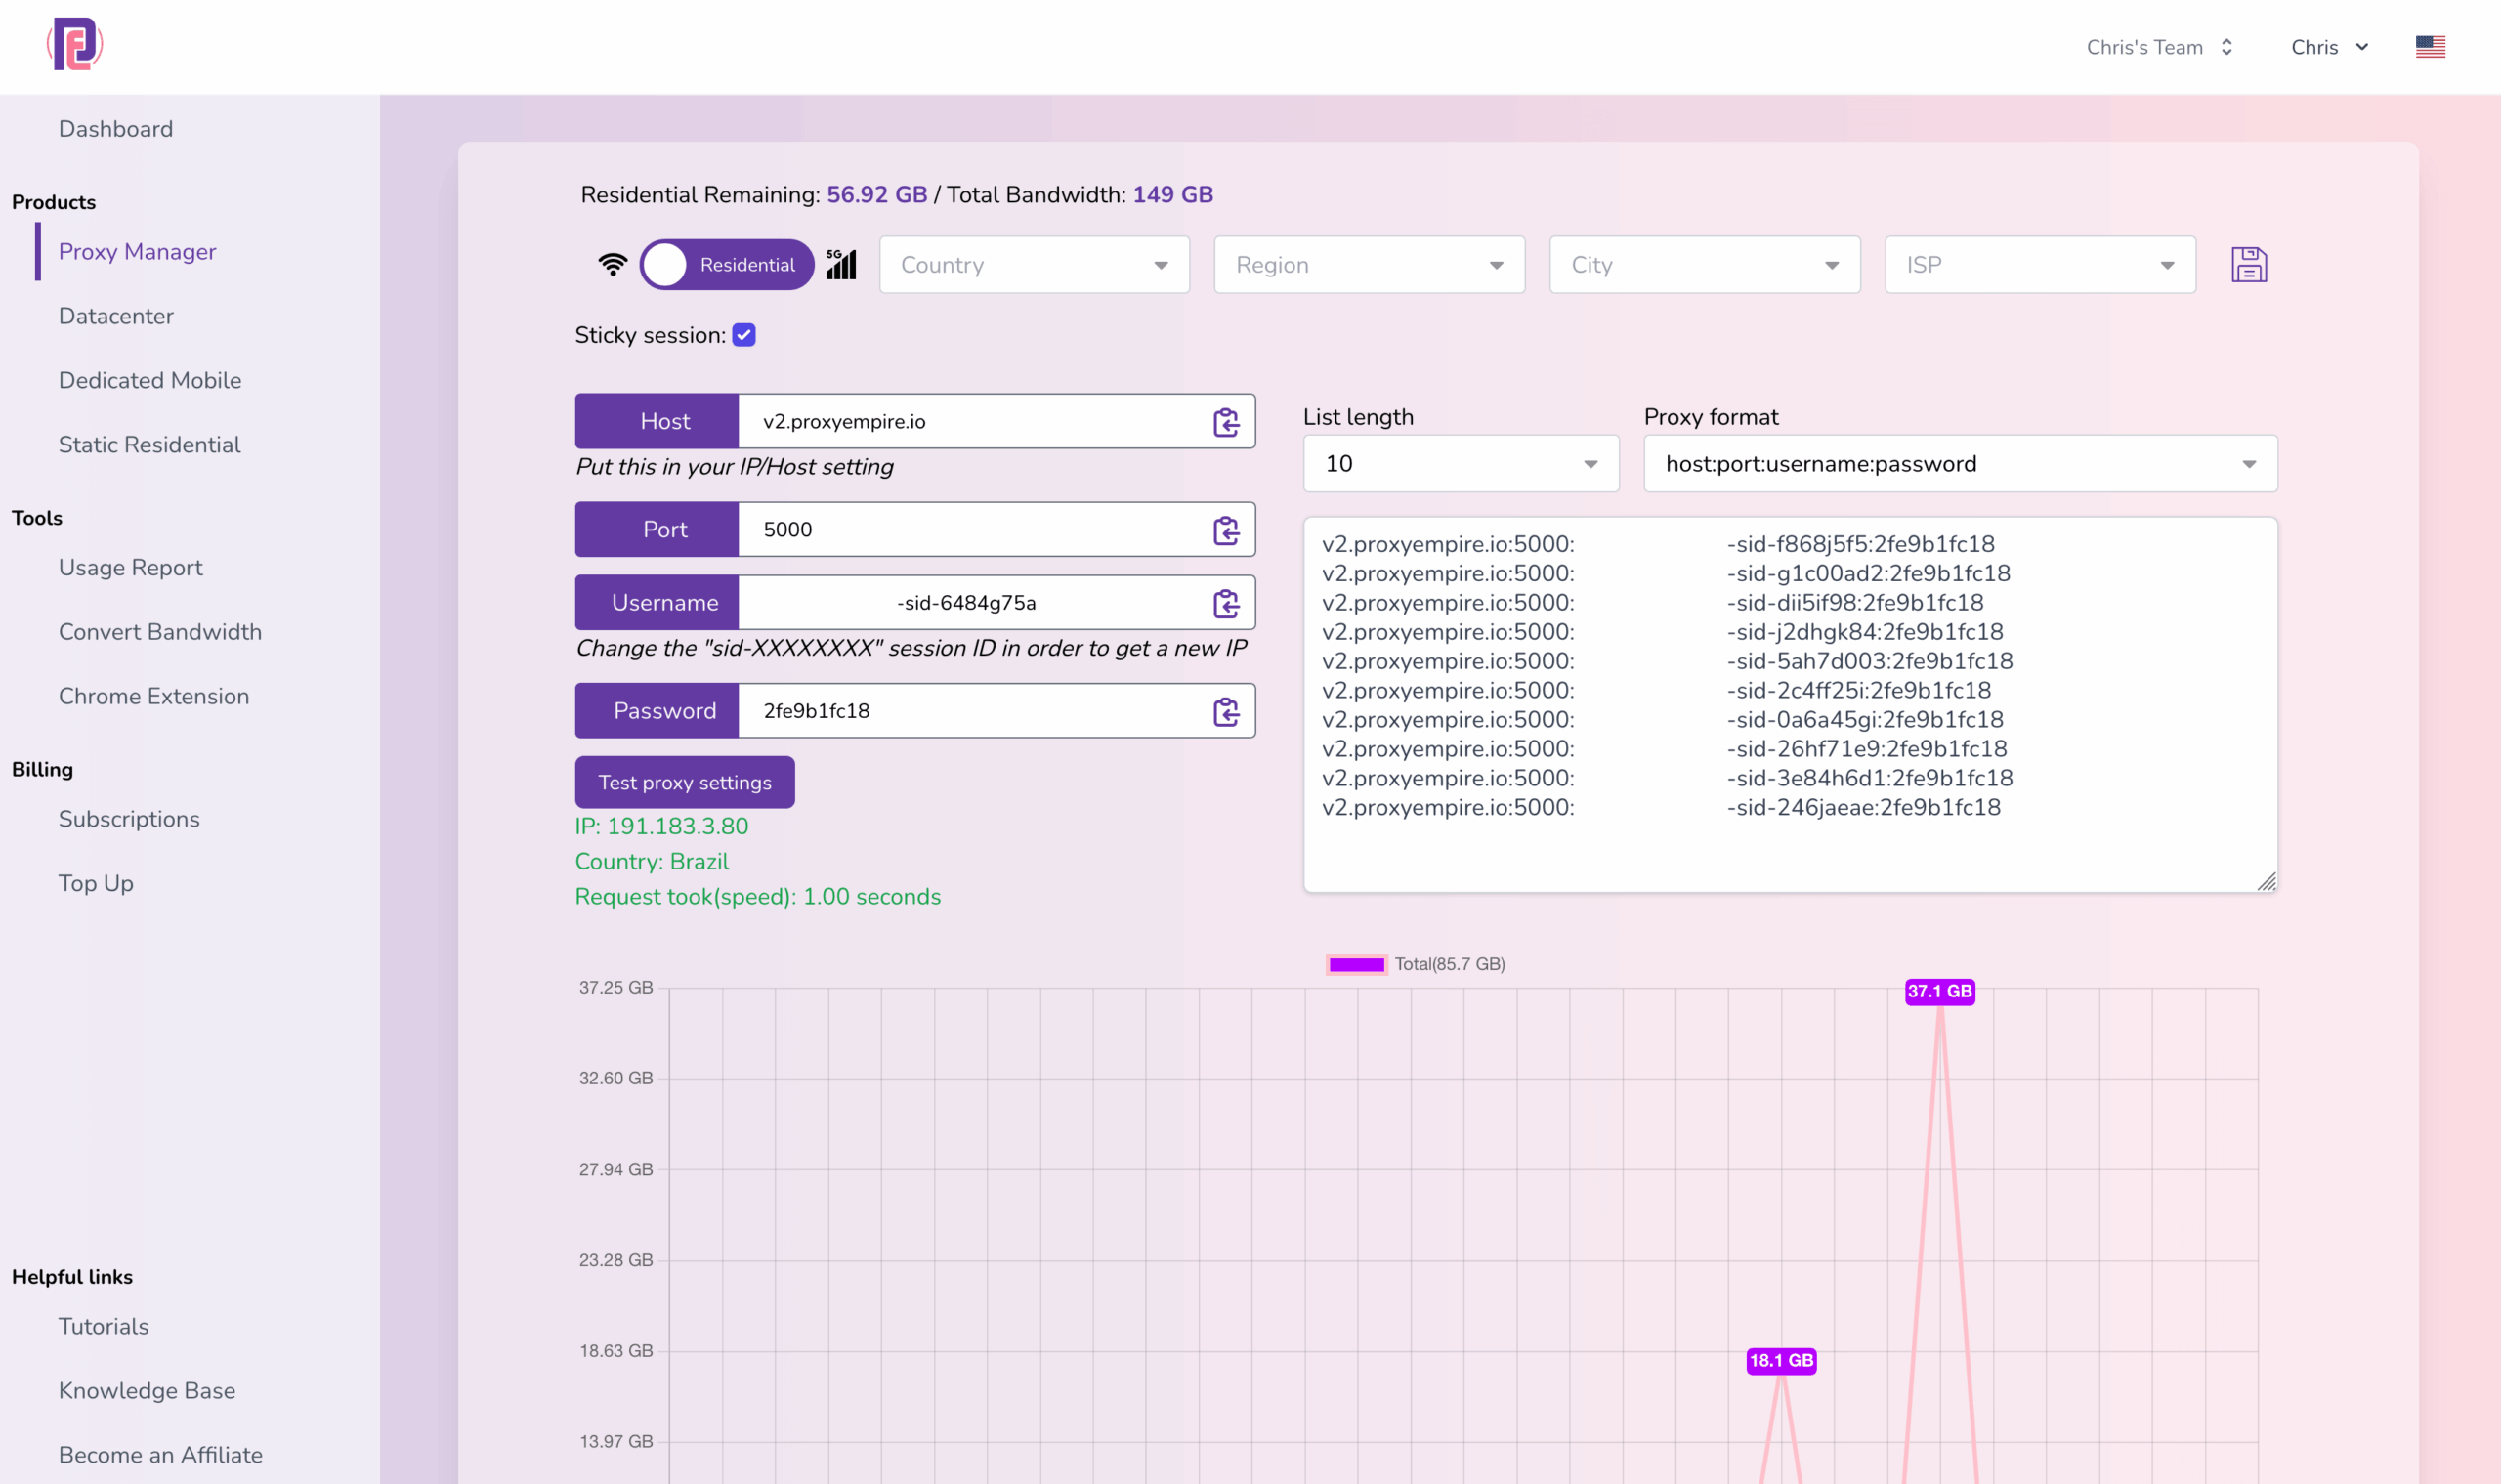Click the ProxyEmpire logo
This screenshot has height=1484, width=2501.
(x=75, y=45)
